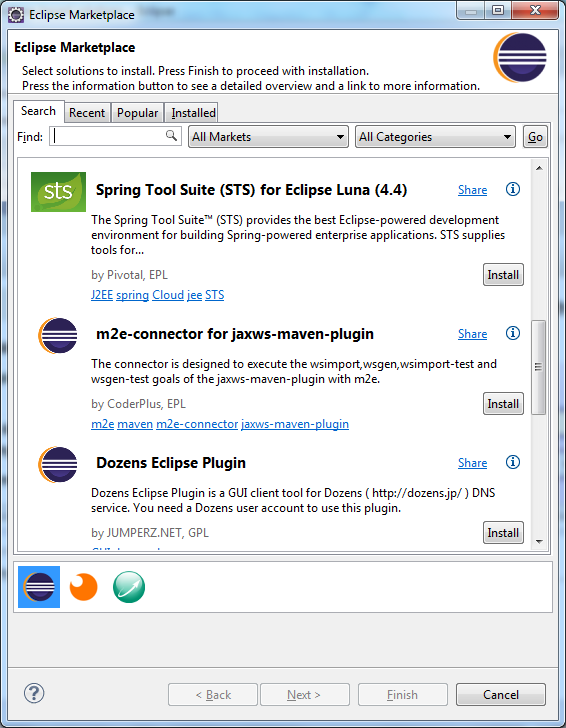Click the Go button
Viewport: 566px width, 728px height.
click(535, 137)
